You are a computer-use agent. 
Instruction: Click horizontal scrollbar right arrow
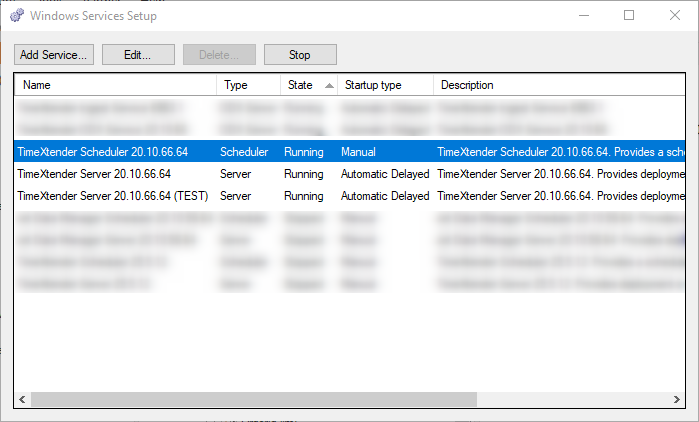coord(677,399)
